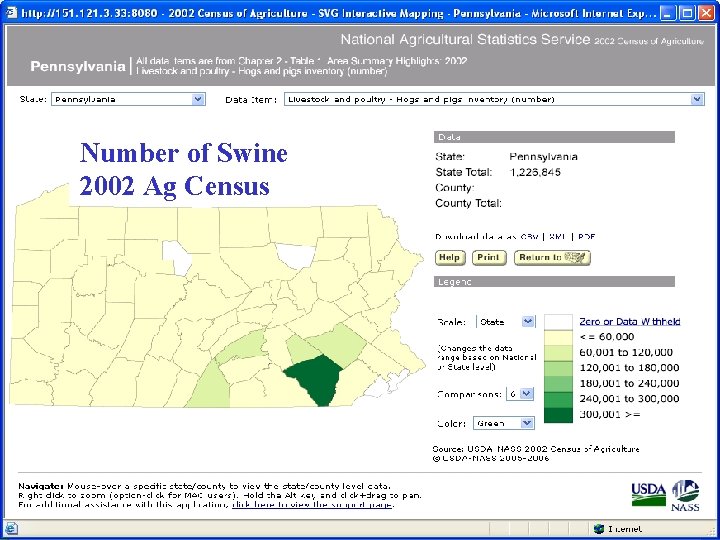The image size is (720, 540).
Task: Click the Data panel header
Action: pos(554,137)
